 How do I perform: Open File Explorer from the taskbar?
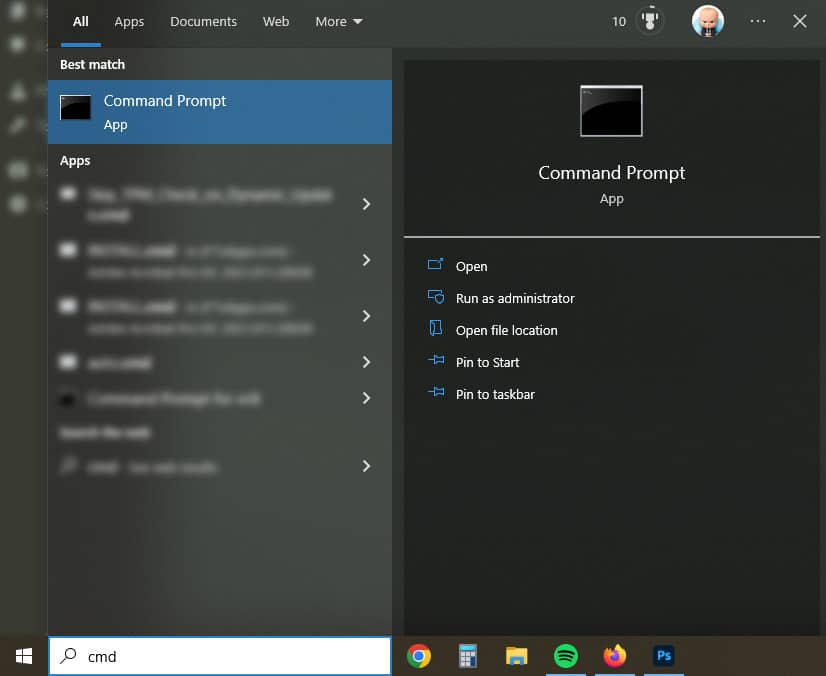point(516,657)
